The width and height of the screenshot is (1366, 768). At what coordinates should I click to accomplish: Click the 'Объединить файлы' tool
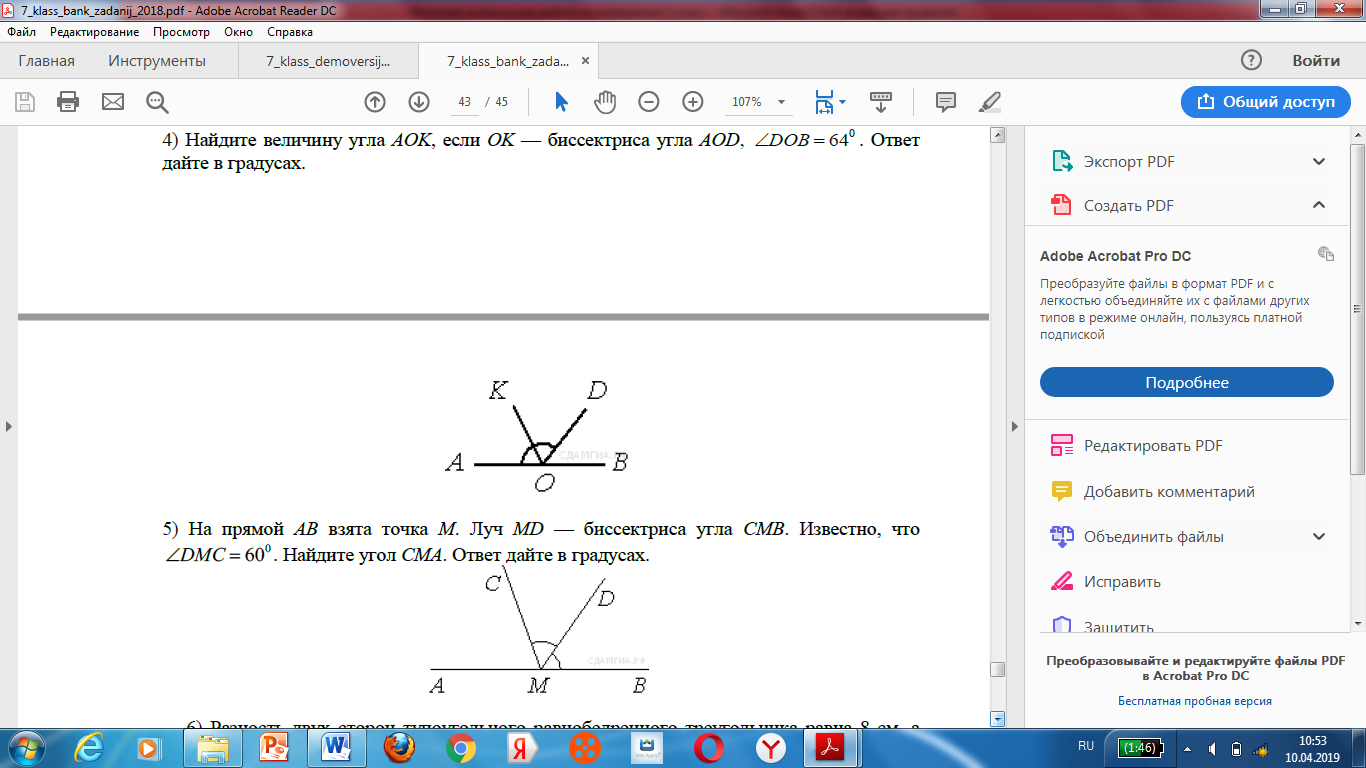pyautogui.click(x=1136, y=536)
